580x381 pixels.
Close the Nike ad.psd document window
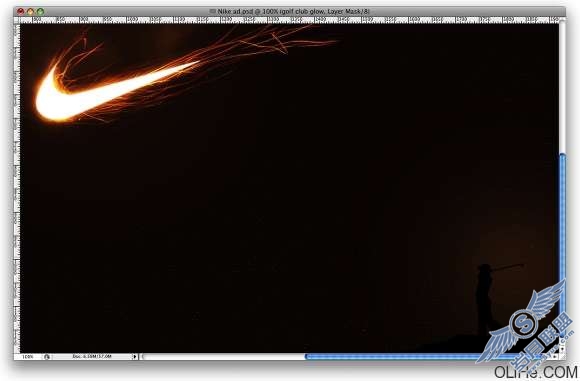point(20,11)
